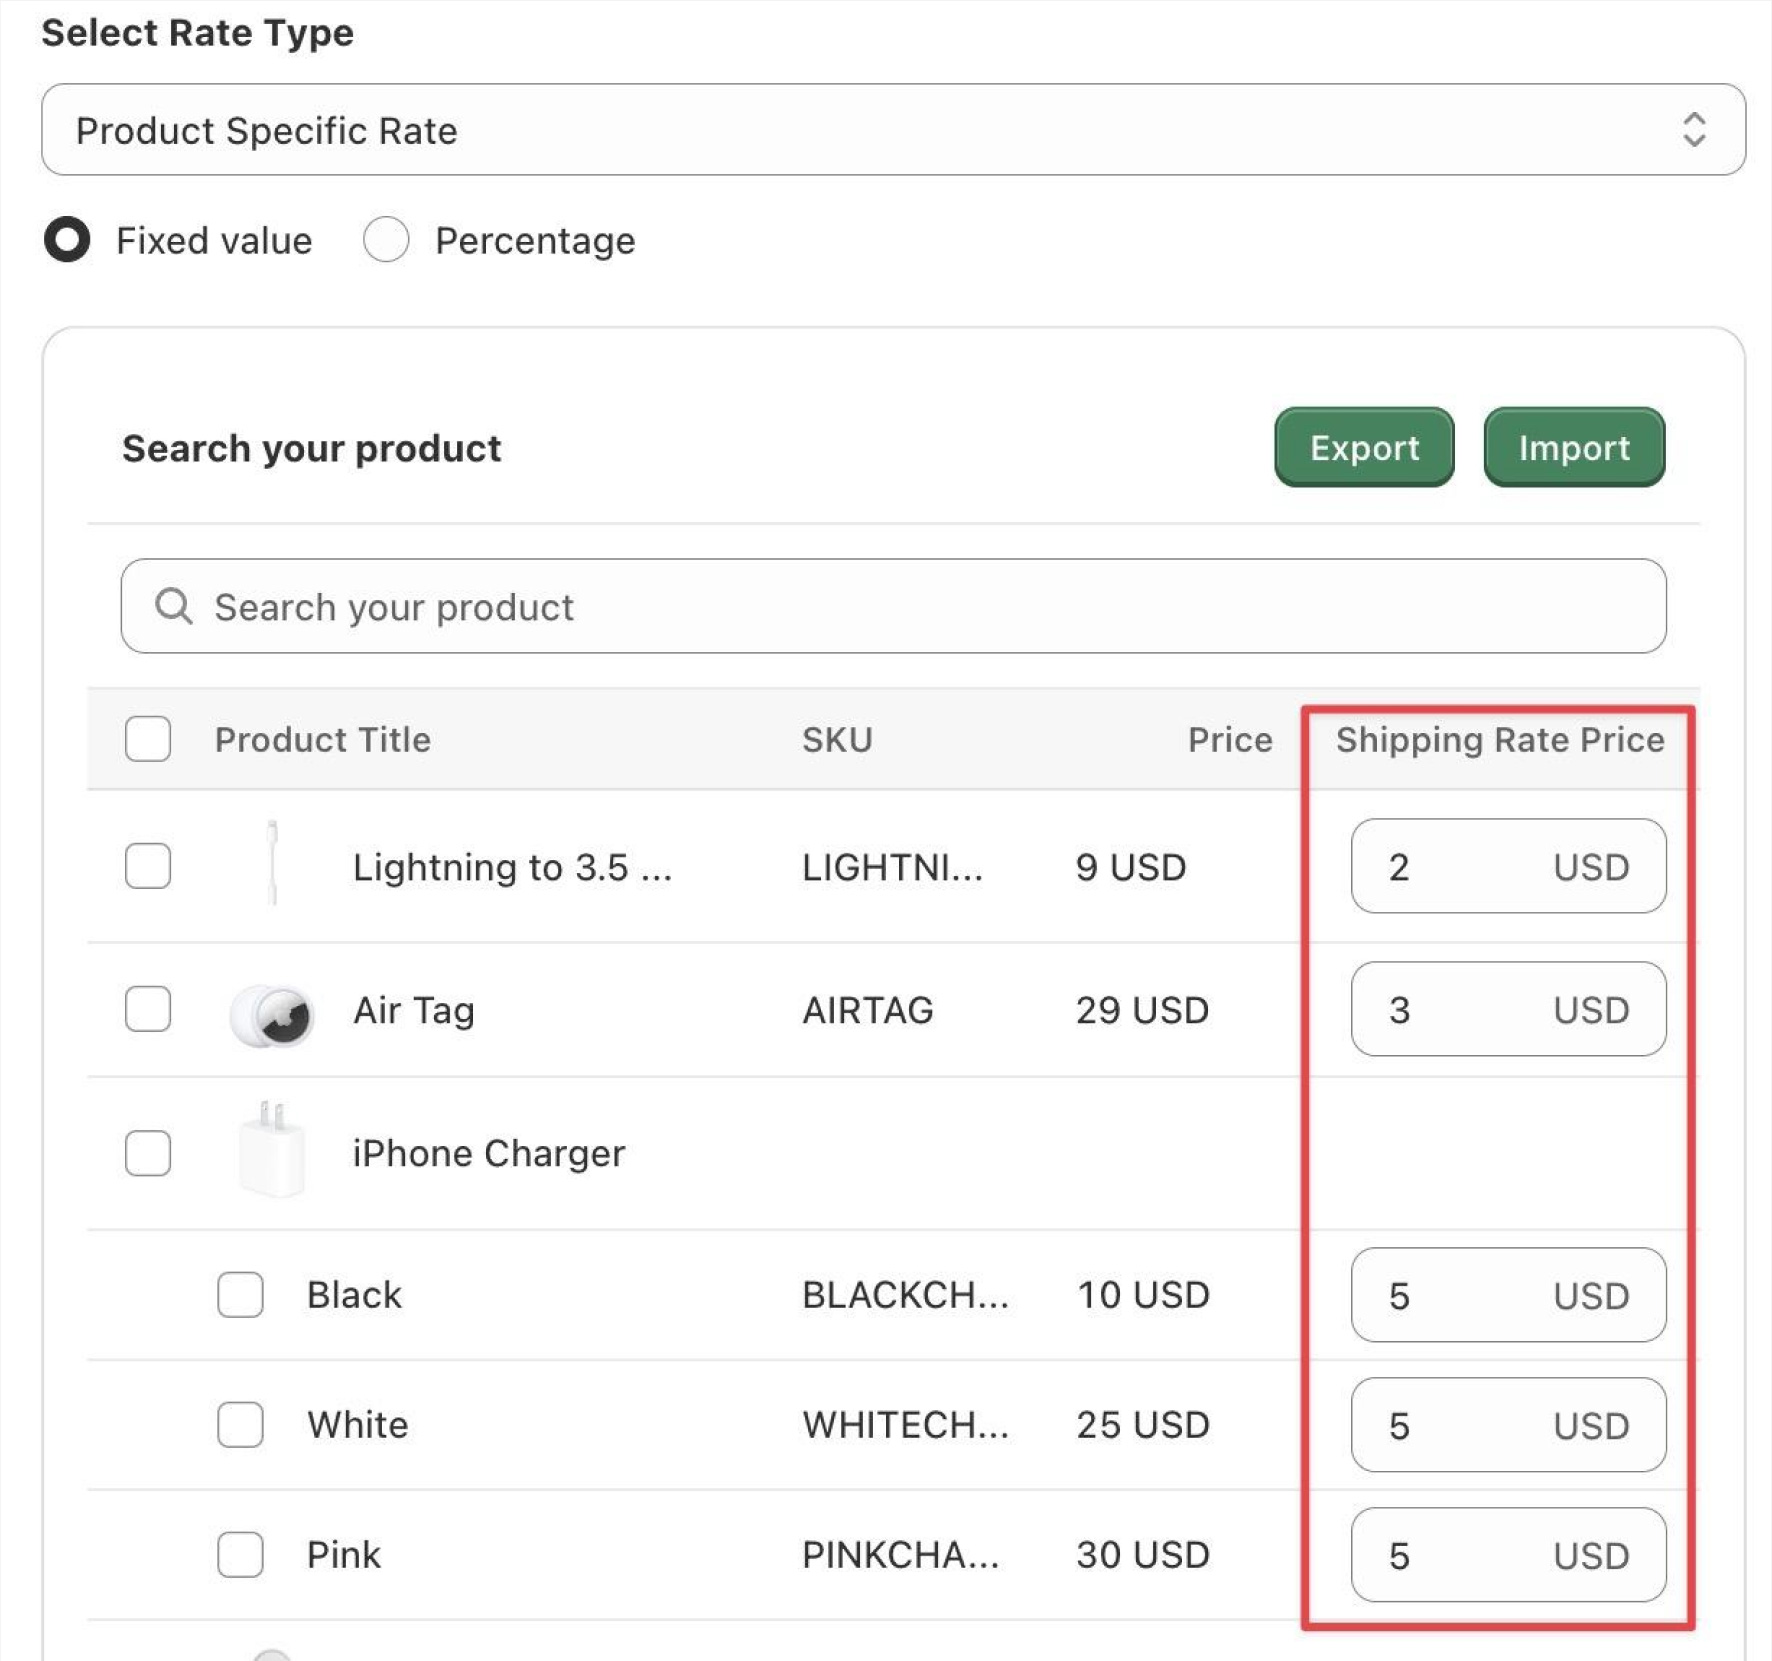
Task: Click the '10 USD' price cell
Action: [x=1143, y=1295]
